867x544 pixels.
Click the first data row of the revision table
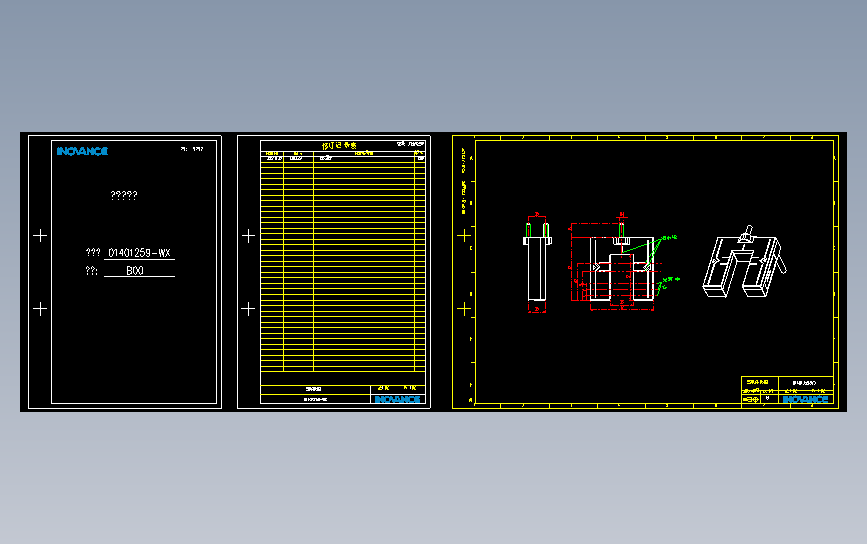click(343, 159)
